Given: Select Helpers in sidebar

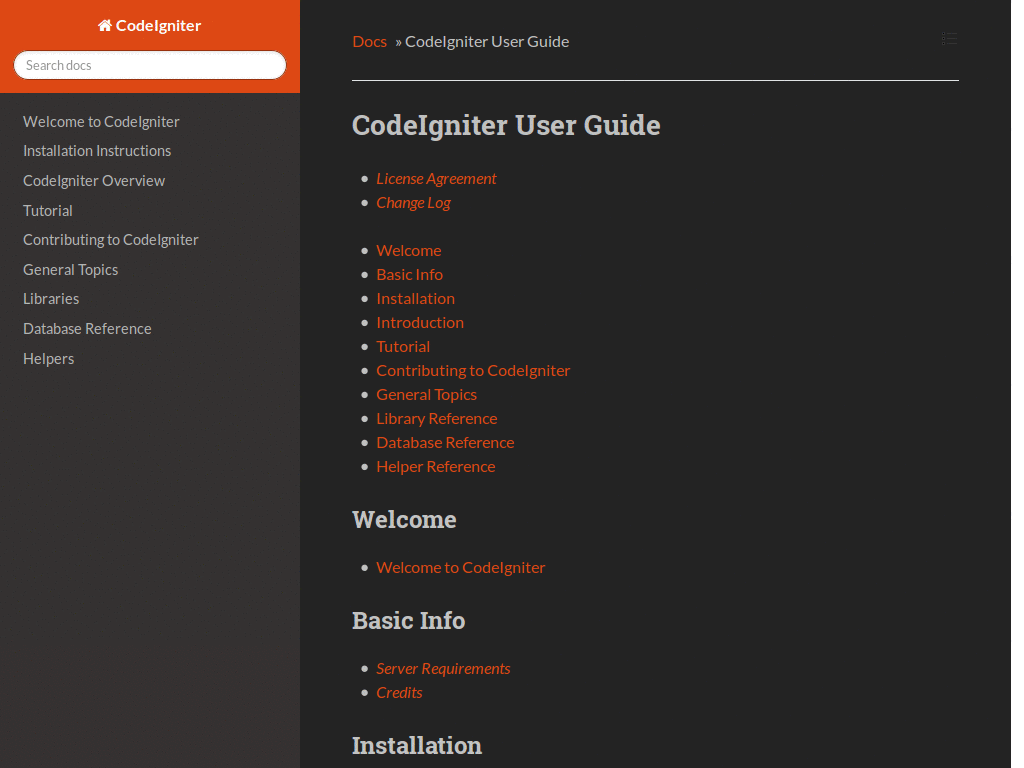Looking at the screenshot, I should pos(48,359).
